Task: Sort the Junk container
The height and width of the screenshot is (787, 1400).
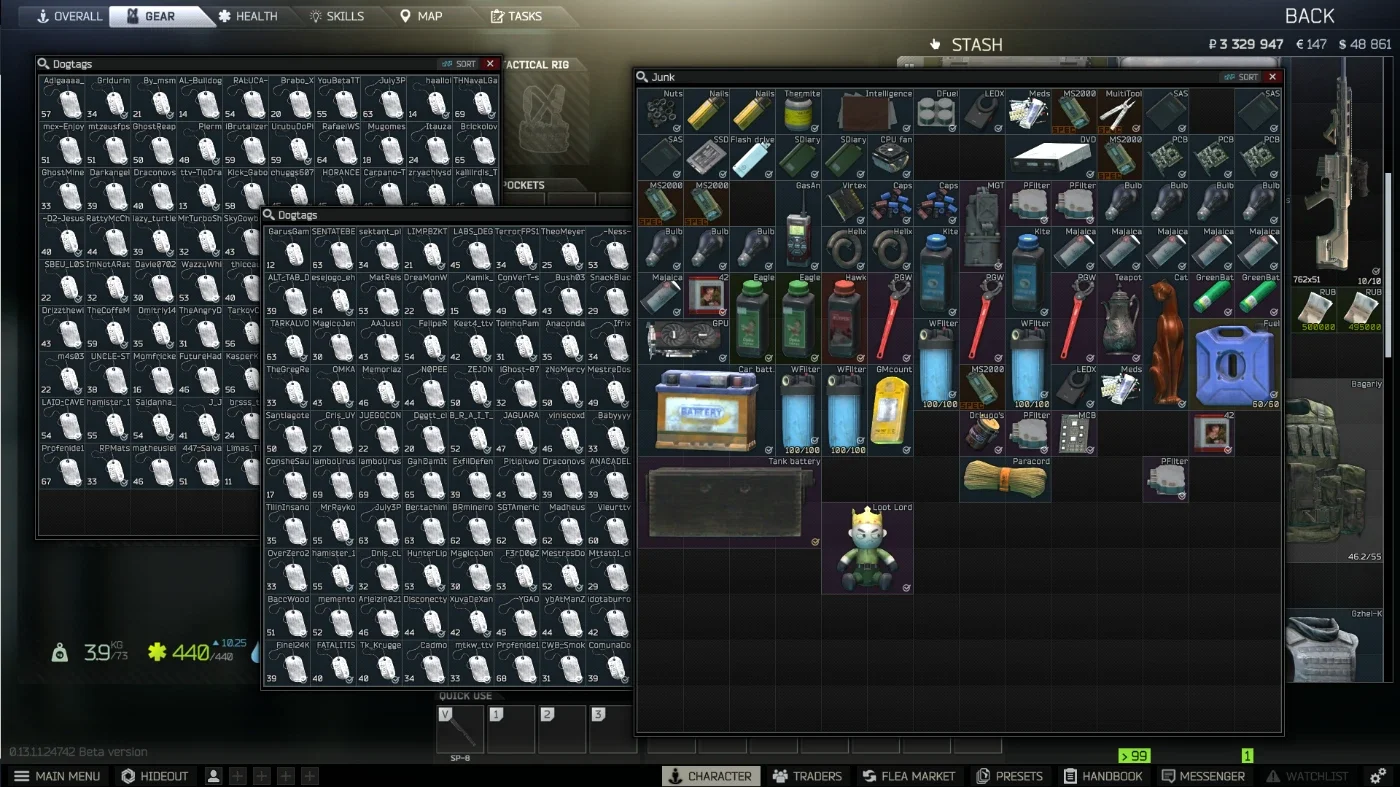Action: [x=1241, y=77]
